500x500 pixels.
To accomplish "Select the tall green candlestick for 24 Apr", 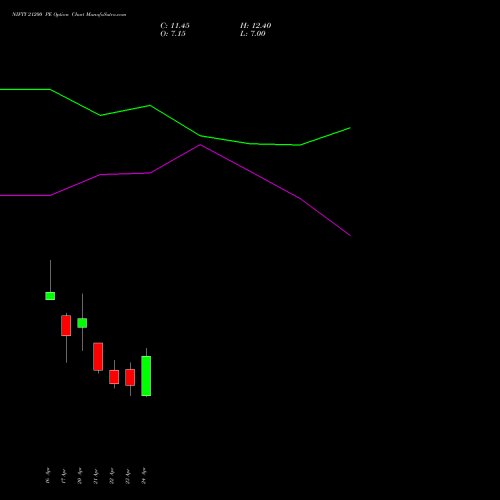I will pyautogui.click(x=146, y=376).
